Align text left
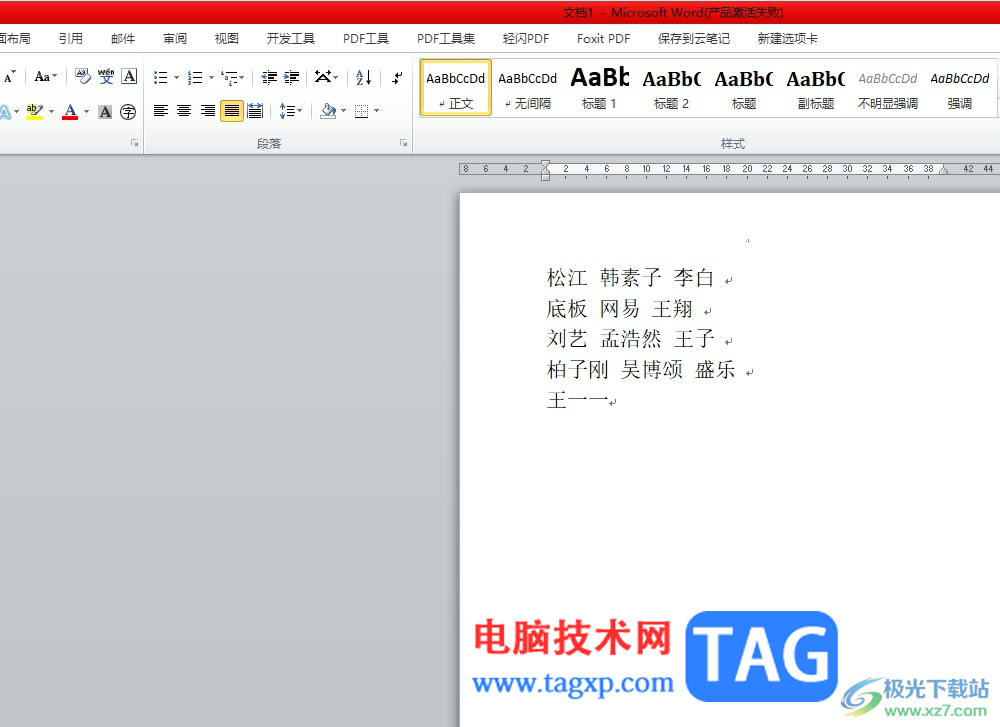 tap(161, 111)
